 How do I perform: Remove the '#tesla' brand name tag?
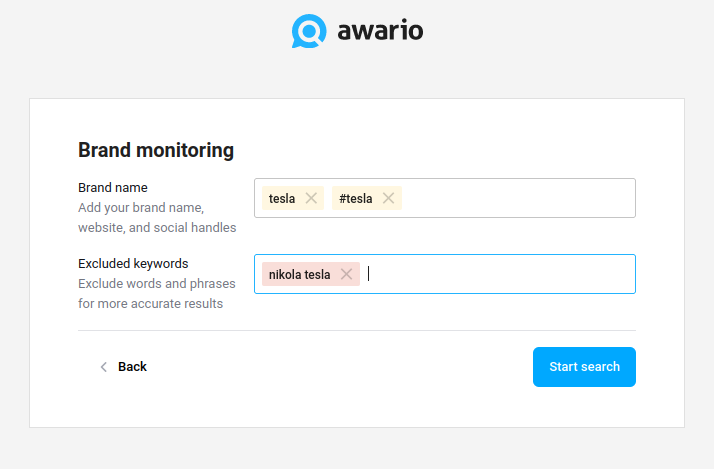388,198
